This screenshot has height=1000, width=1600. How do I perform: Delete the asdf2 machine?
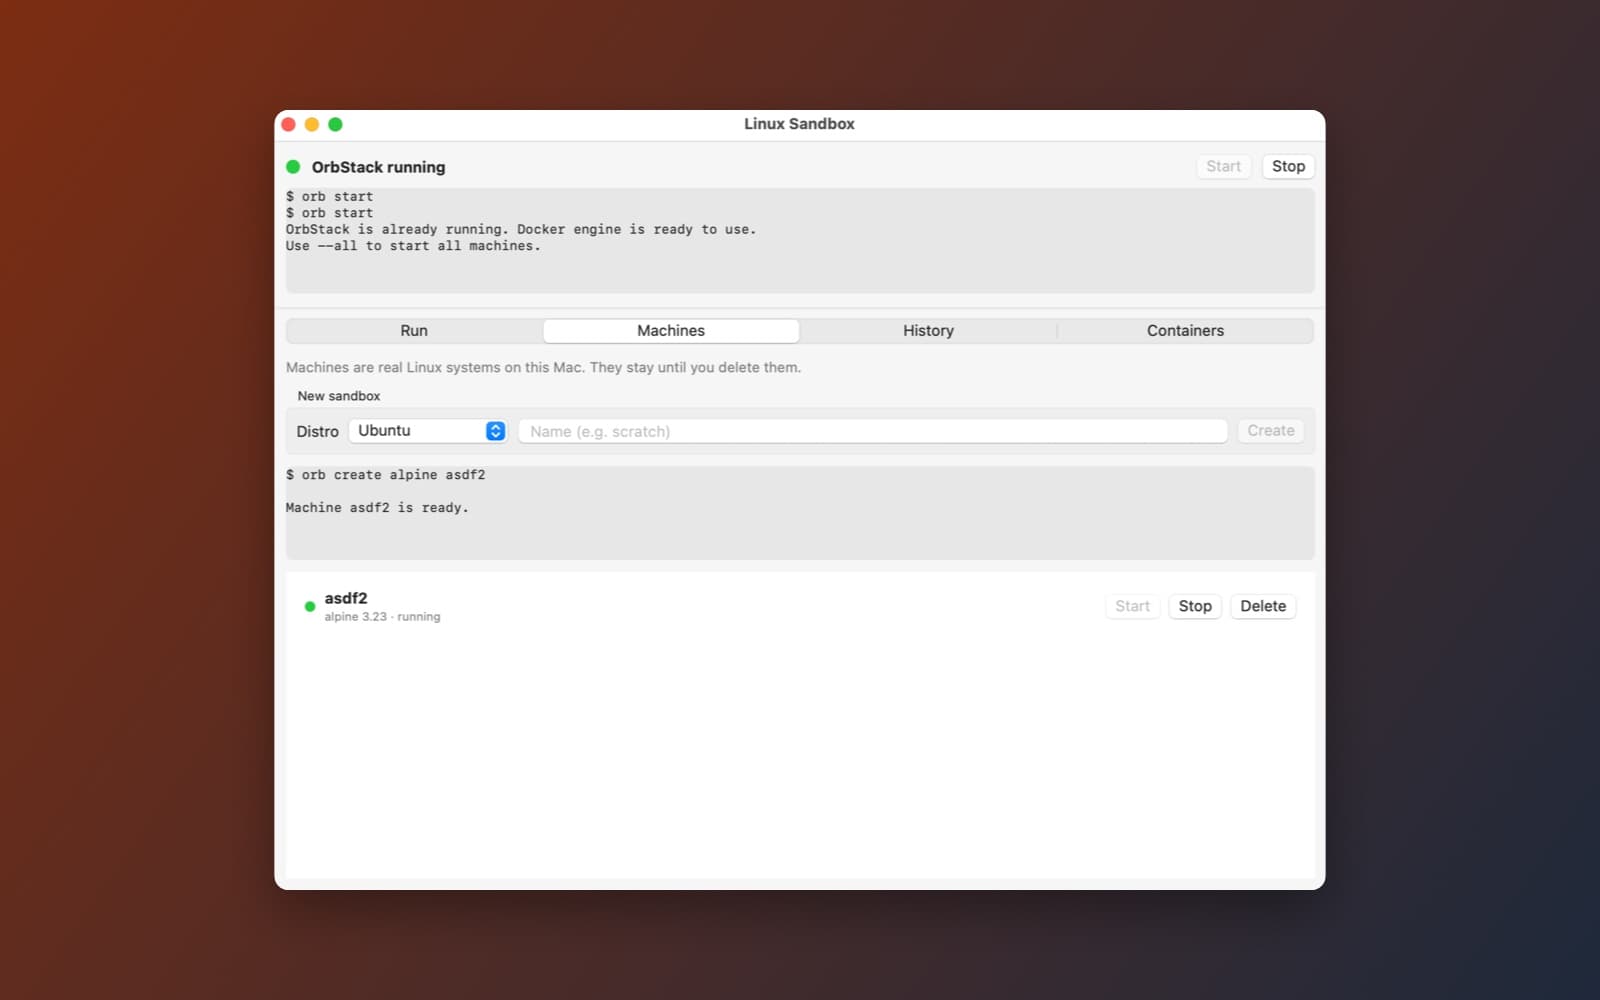tap(1263, 606)
